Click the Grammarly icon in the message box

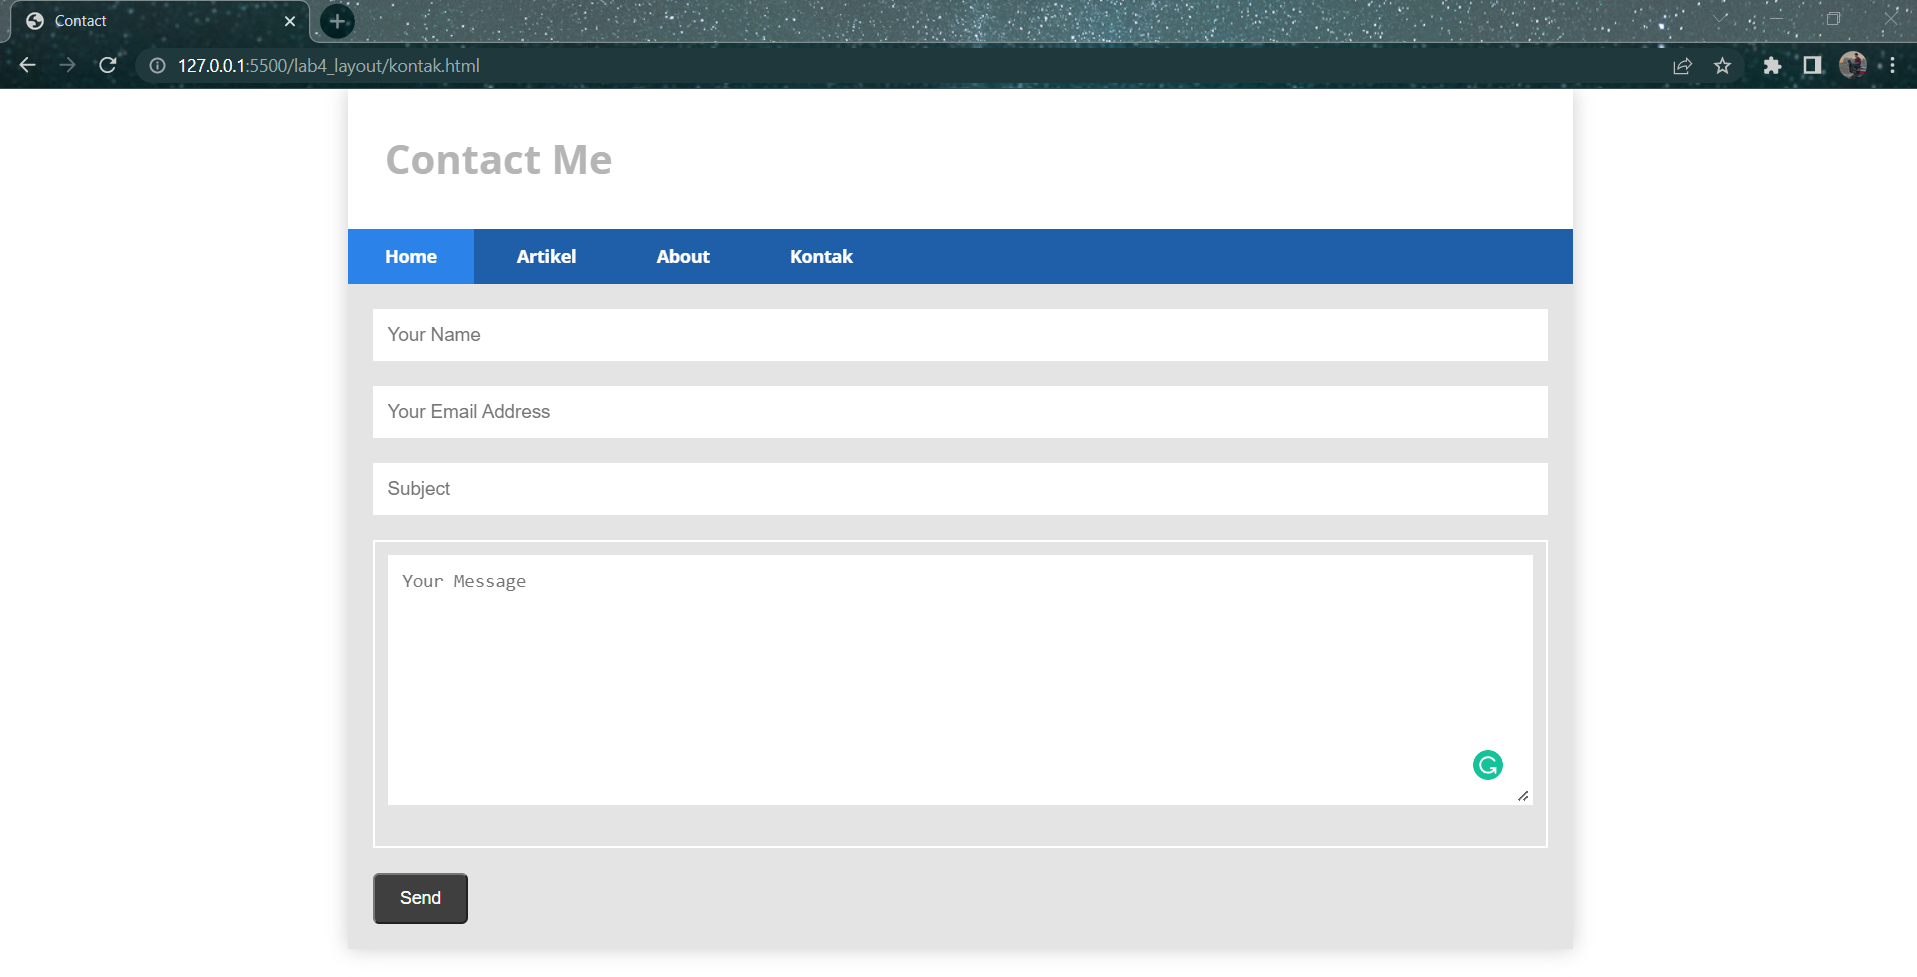click(1487, 764)
